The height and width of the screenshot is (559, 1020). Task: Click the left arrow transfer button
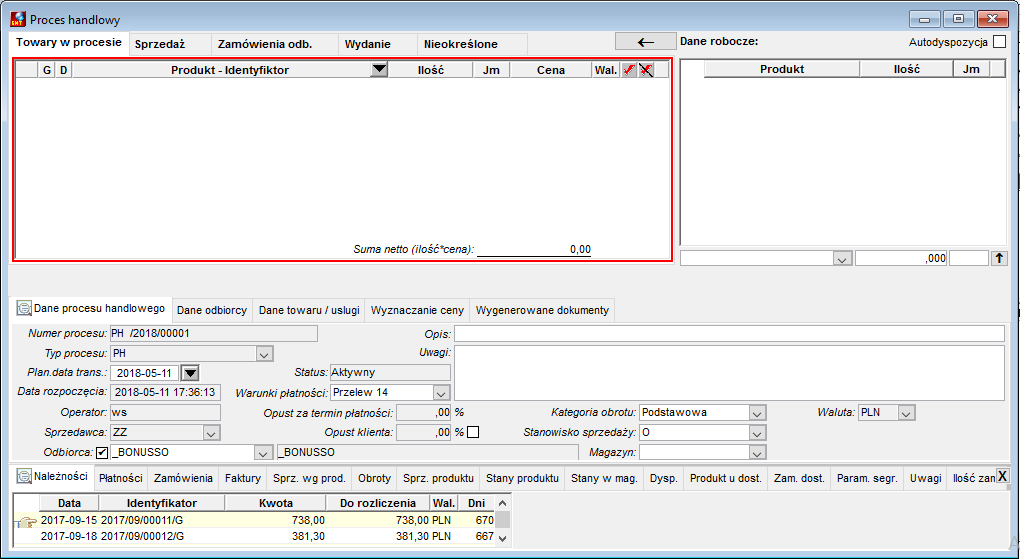point(645,42)
